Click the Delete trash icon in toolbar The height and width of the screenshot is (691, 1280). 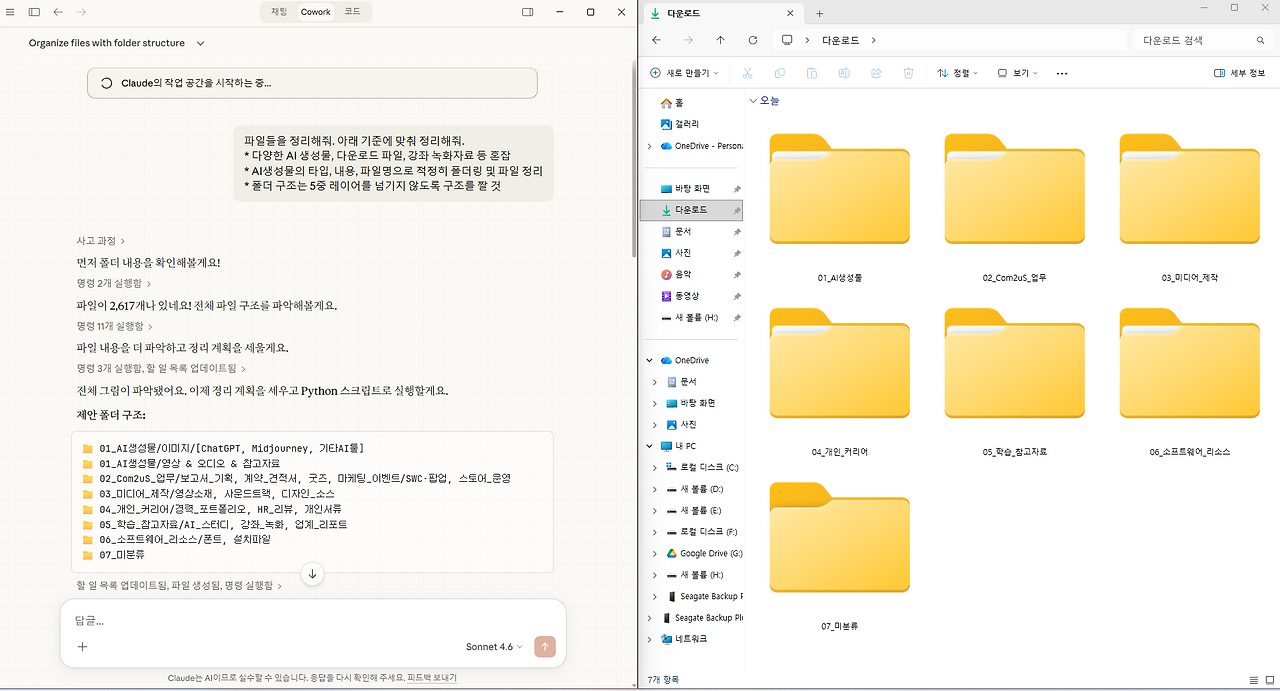point(907,72)
